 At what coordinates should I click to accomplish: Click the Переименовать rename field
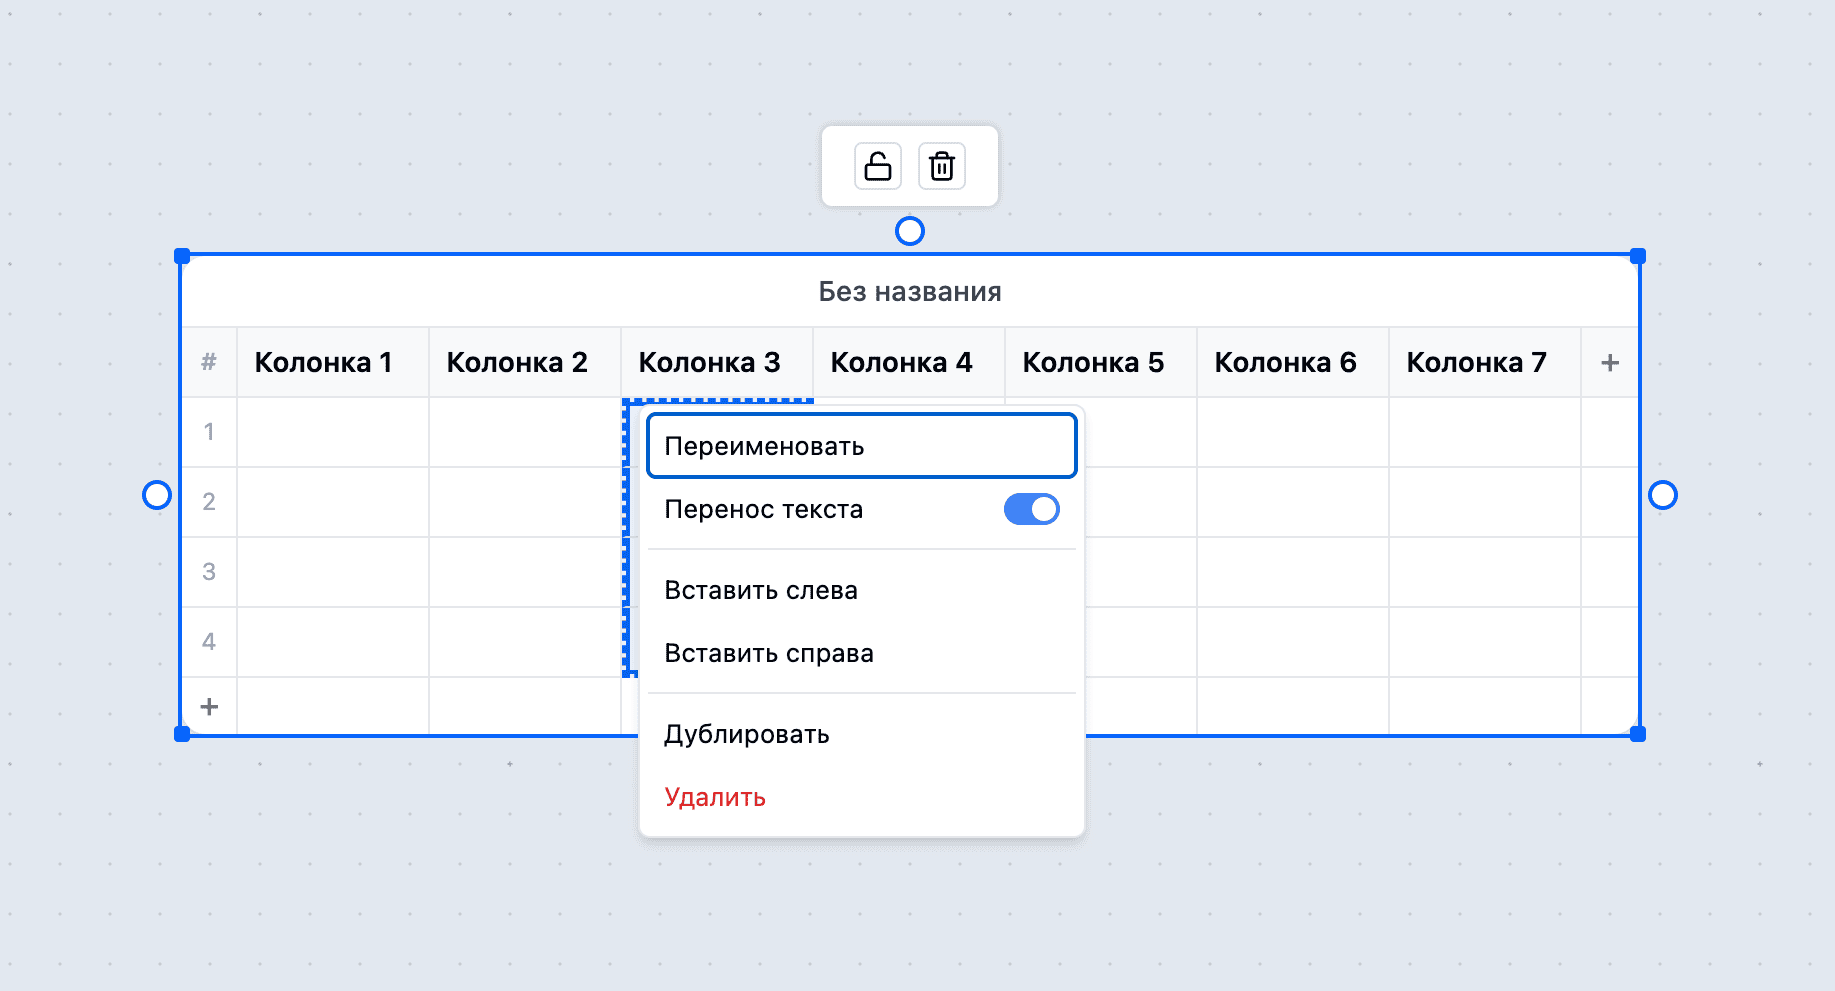(x=861, y=446)
